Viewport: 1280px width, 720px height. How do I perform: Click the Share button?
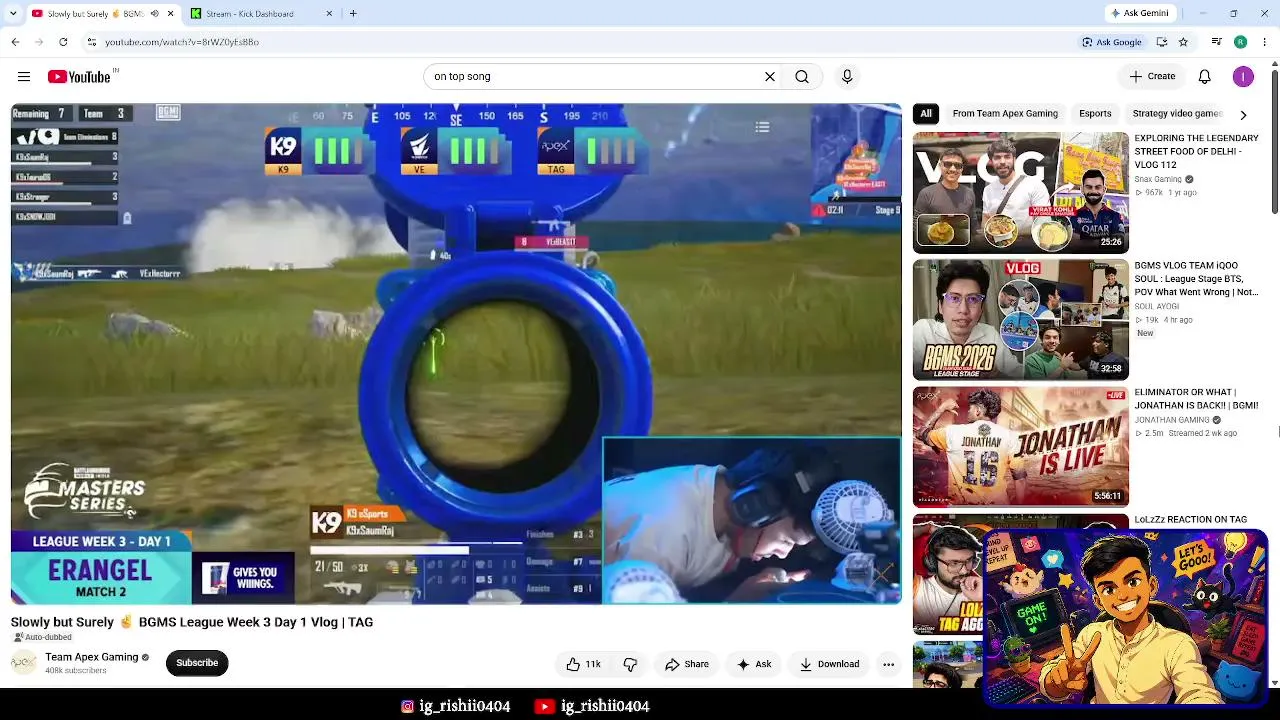pos(687,664)
